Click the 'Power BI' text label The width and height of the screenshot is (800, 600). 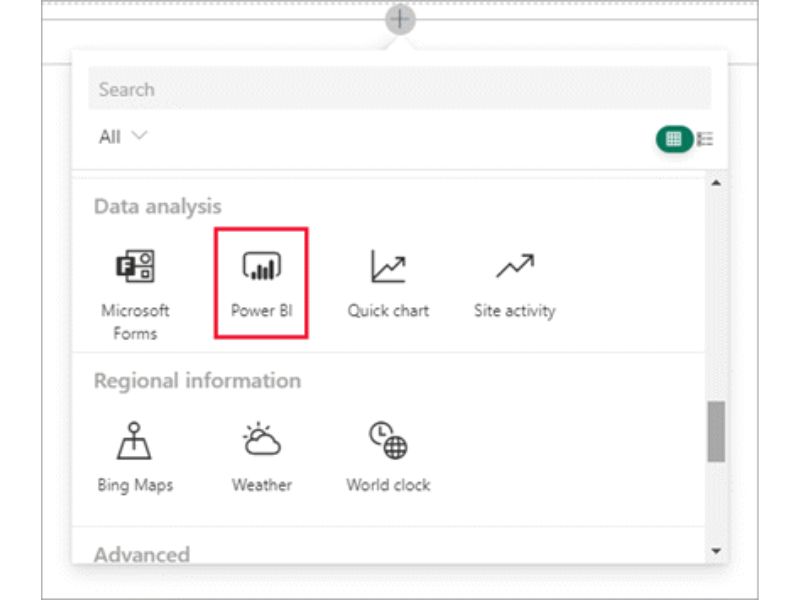(x=260, y=311)
